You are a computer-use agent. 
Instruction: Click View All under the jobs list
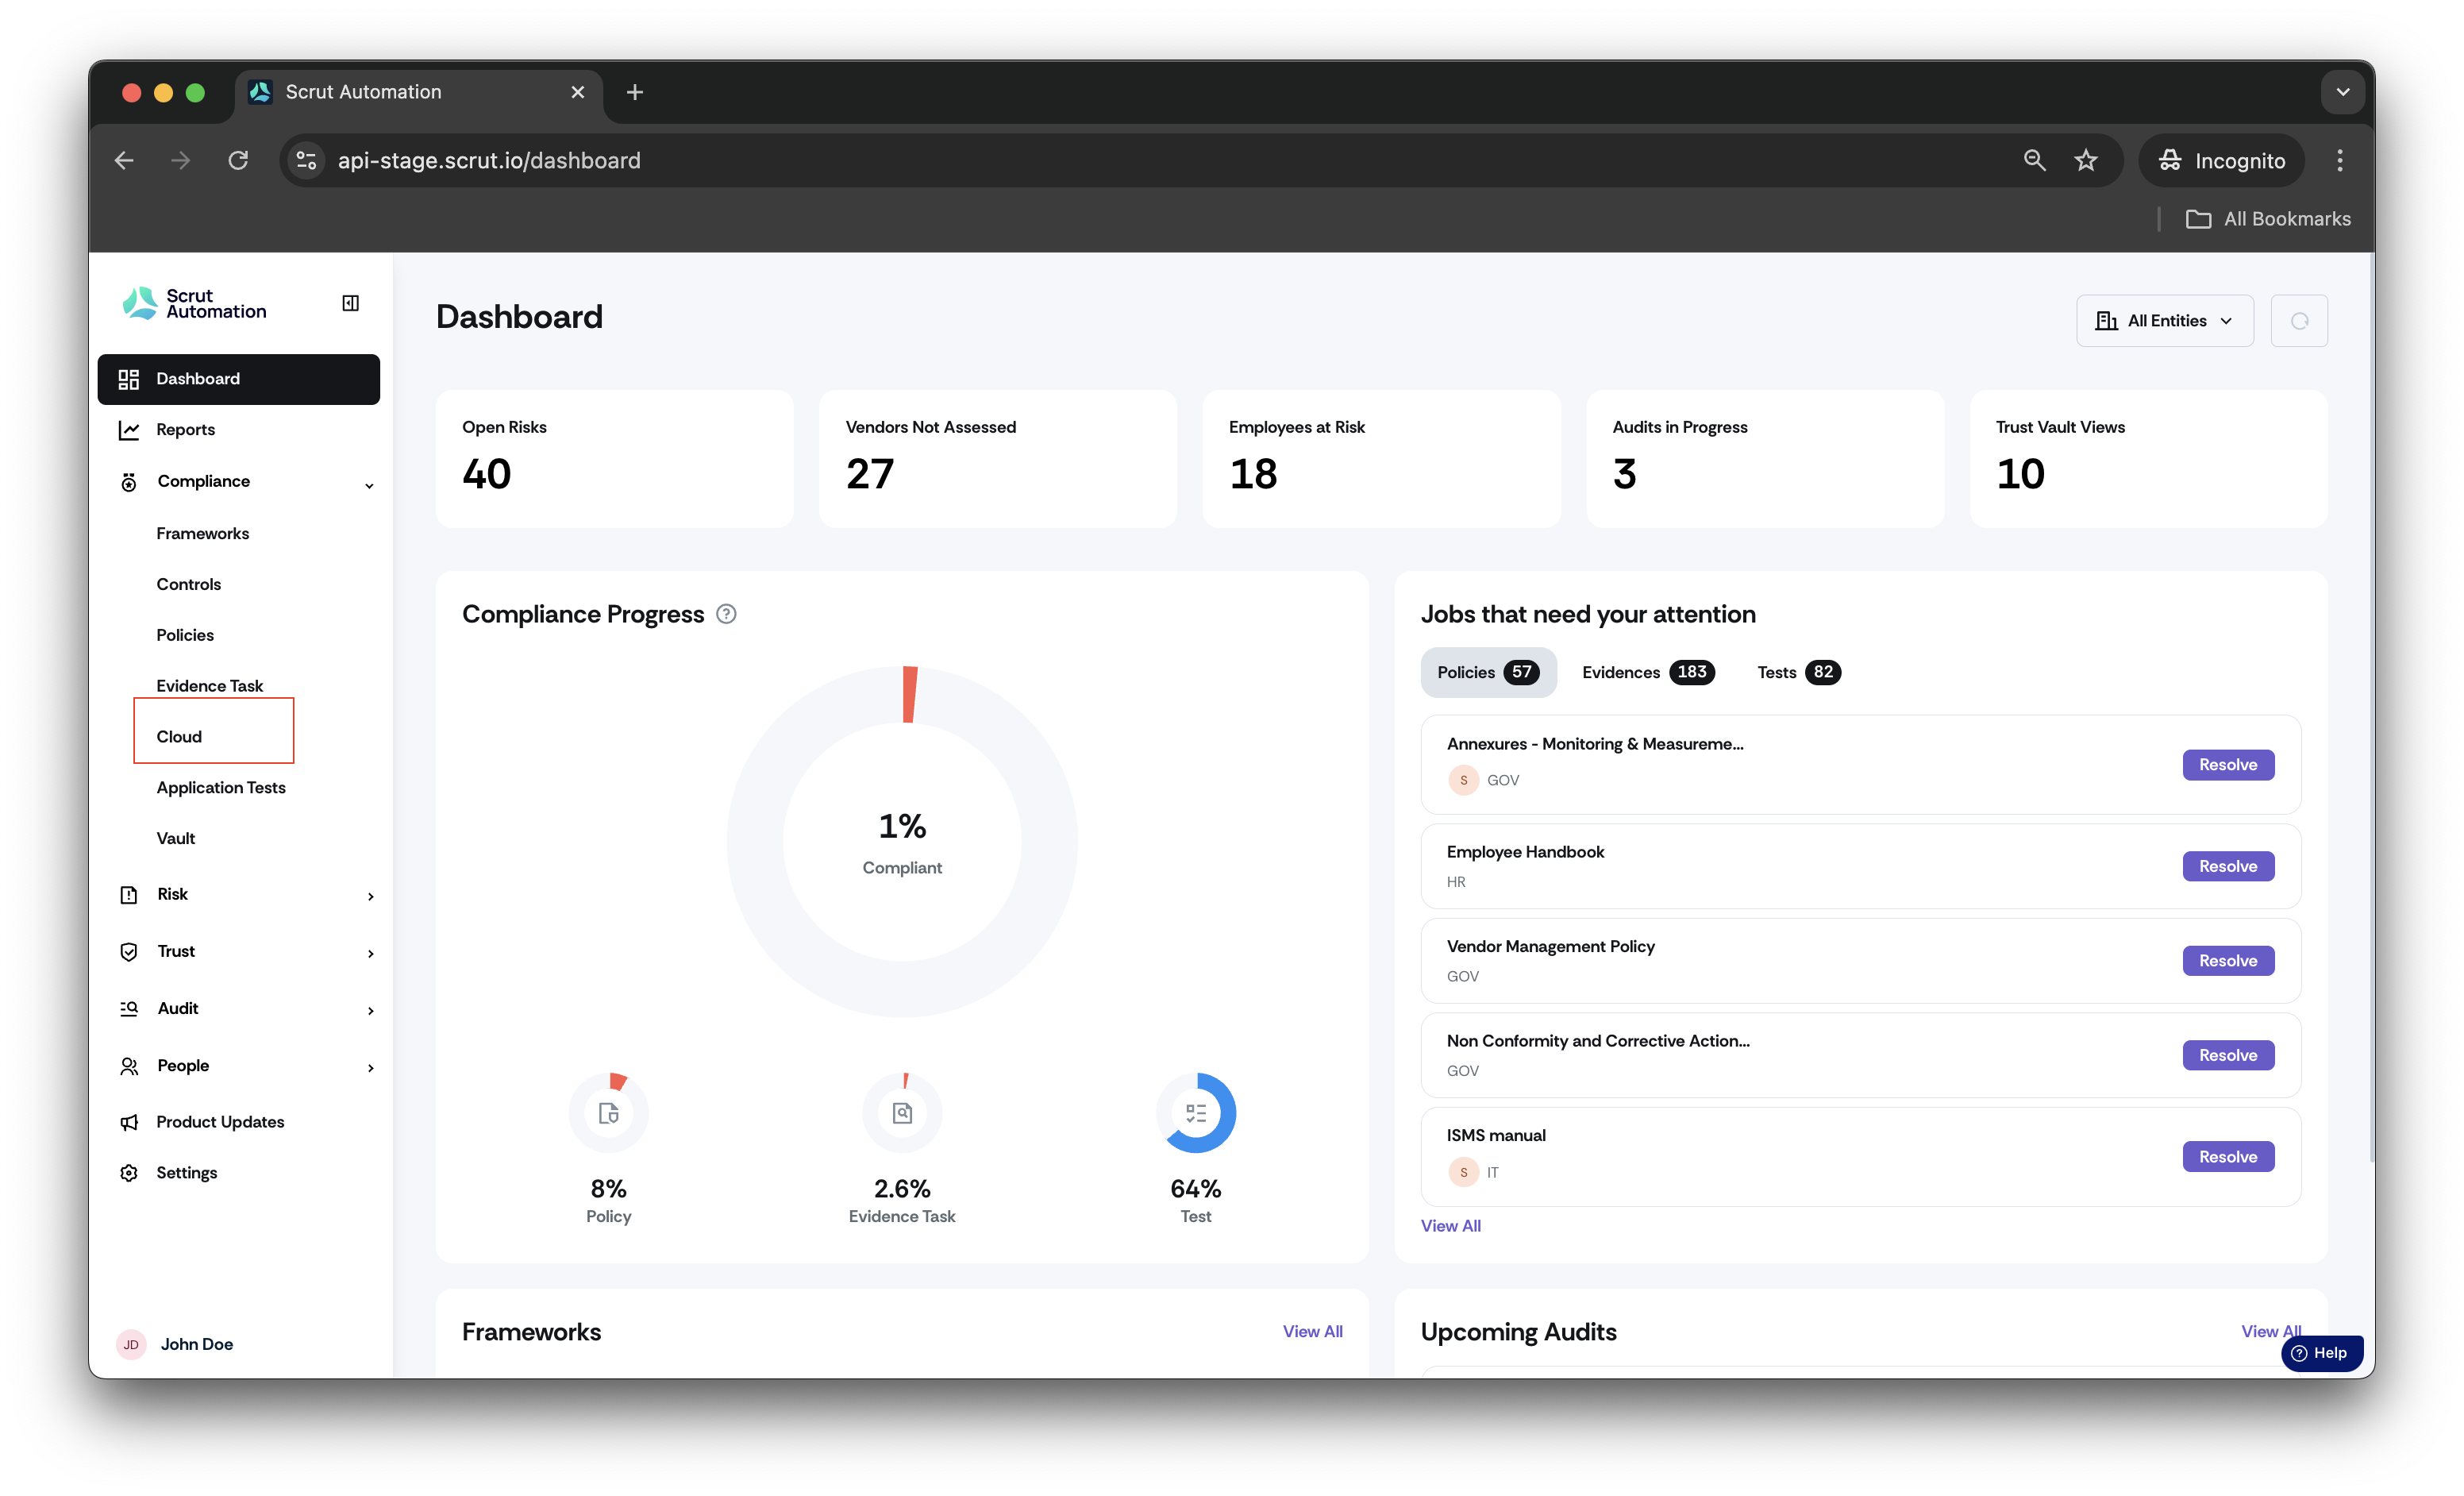(1450, 1226)
